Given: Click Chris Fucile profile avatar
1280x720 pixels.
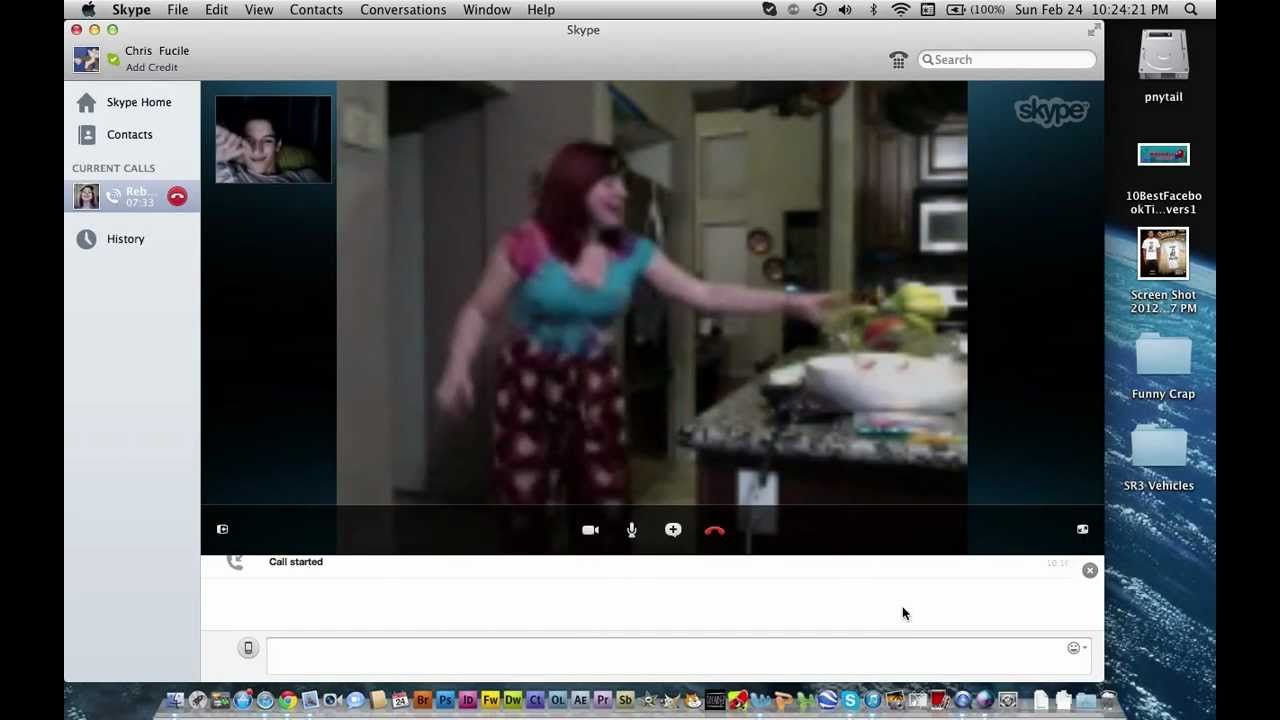Looking at the screenshot, I should pos(86,58).
